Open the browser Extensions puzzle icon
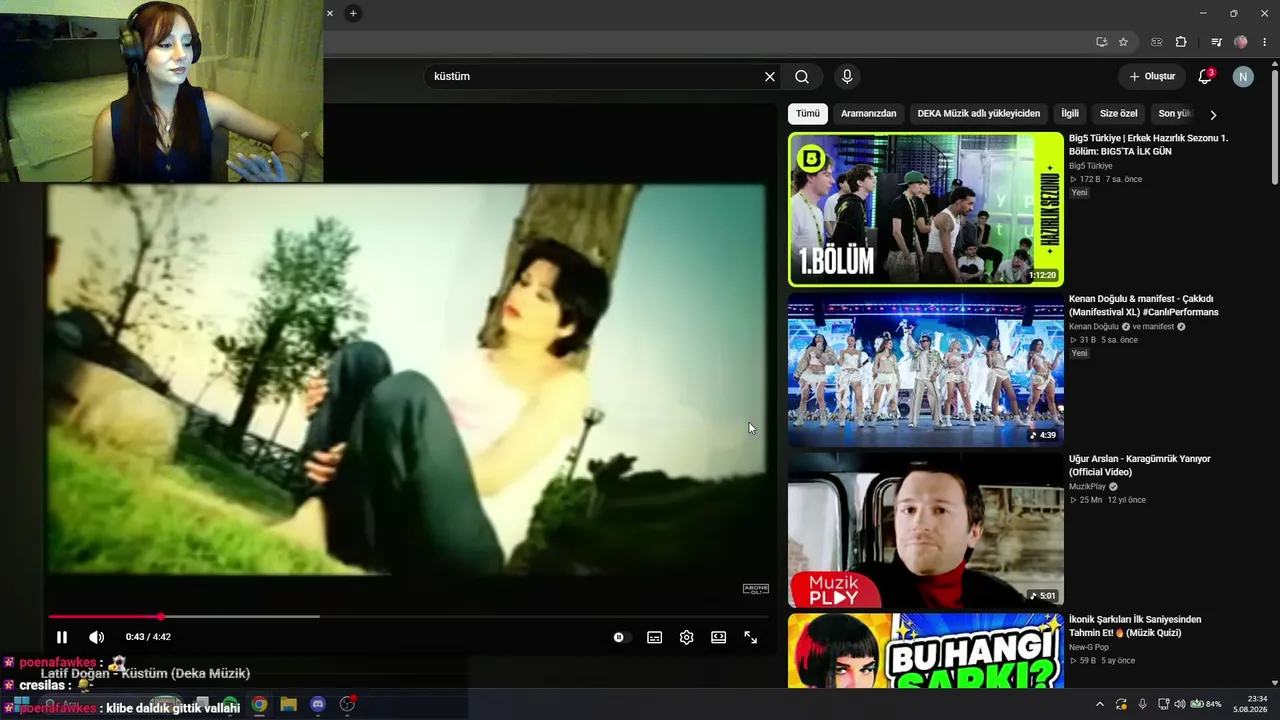Screen dimensions: 1280x720 coord(1181,42)
